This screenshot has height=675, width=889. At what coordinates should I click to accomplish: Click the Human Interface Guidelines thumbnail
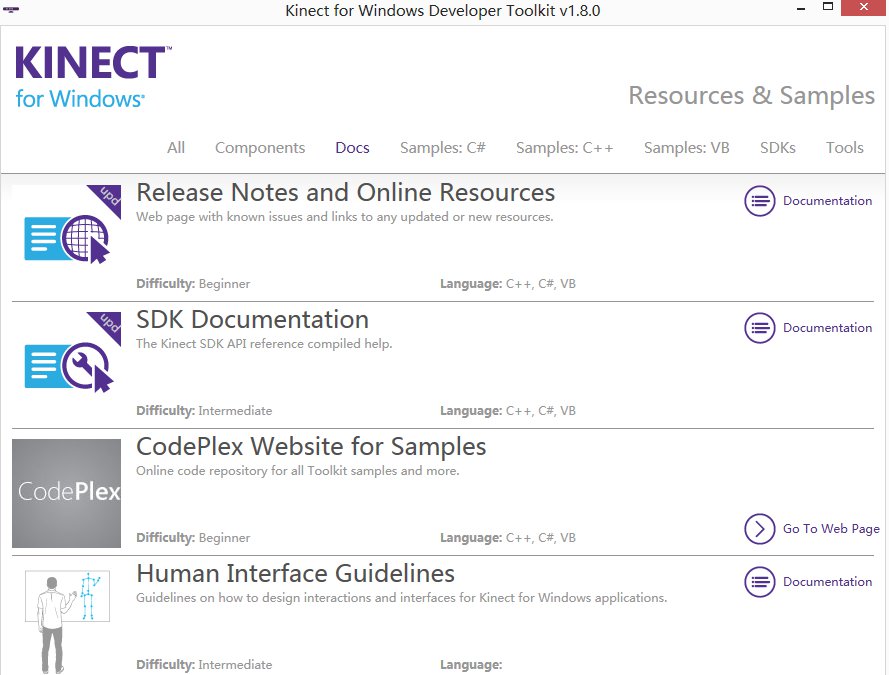click(x=66, y=620)
